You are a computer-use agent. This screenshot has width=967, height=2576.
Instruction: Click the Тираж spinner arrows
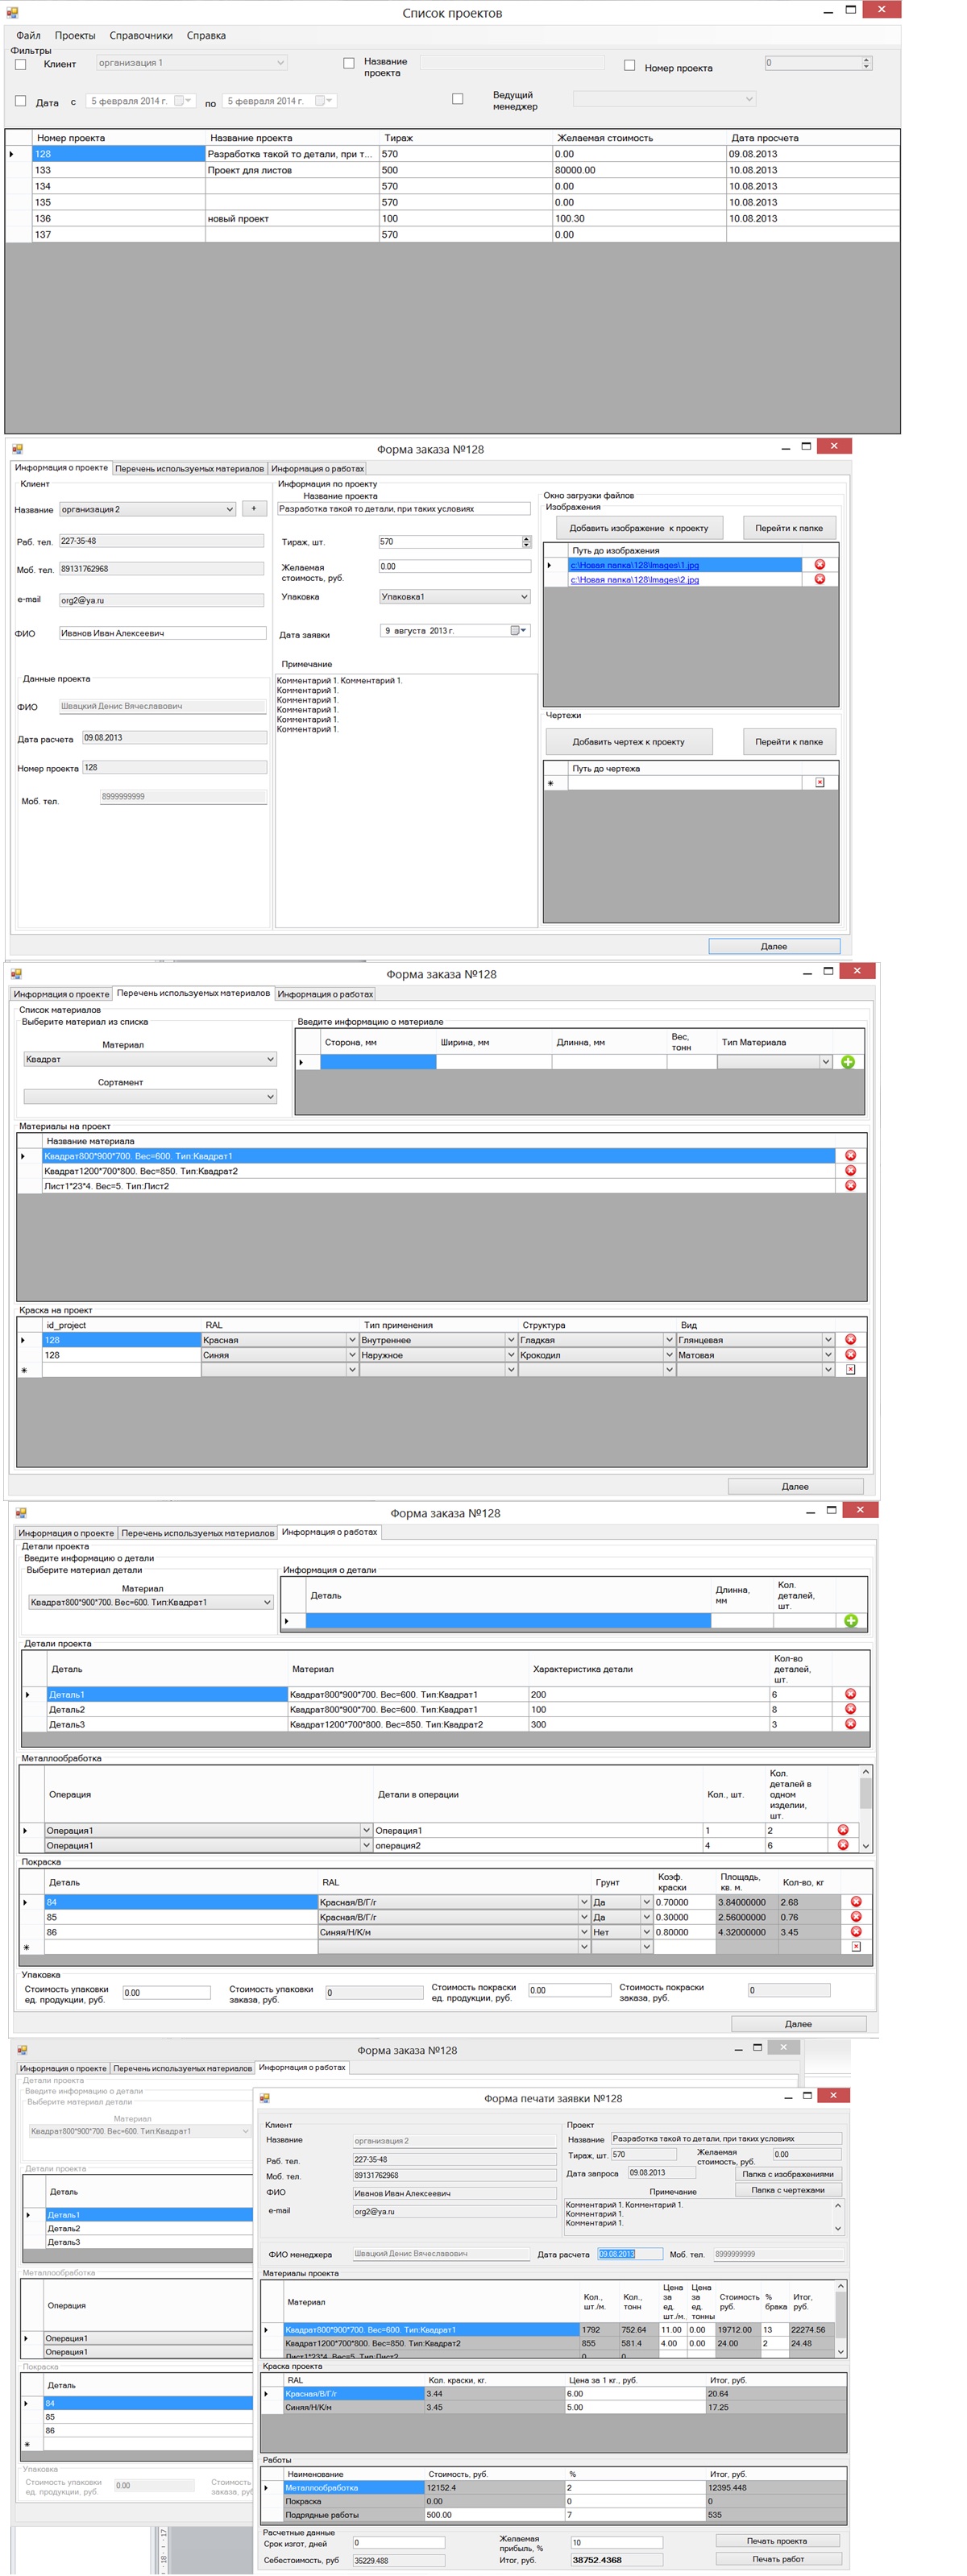pos(527,541)
